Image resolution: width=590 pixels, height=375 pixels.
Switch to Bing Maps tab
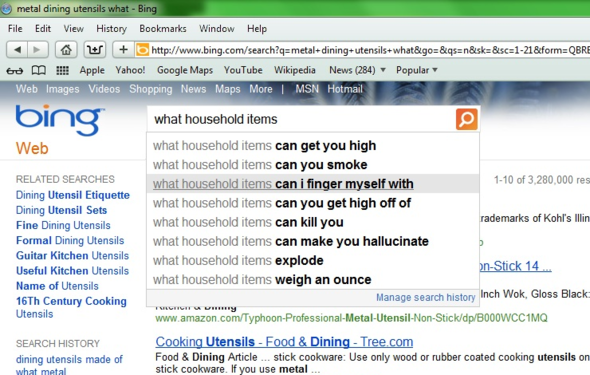point(228,89)
